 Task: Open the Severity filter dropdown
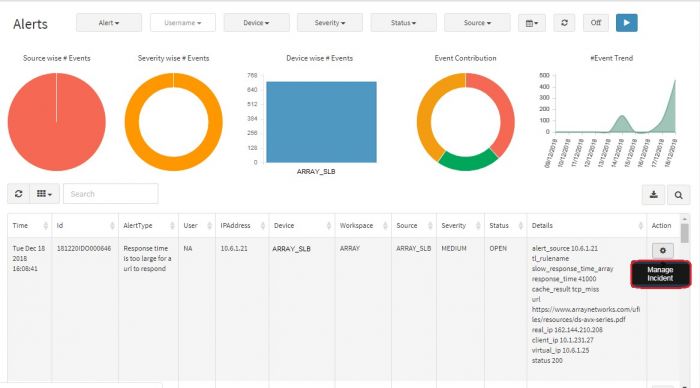pyautogui.click(x=330, y=23)
